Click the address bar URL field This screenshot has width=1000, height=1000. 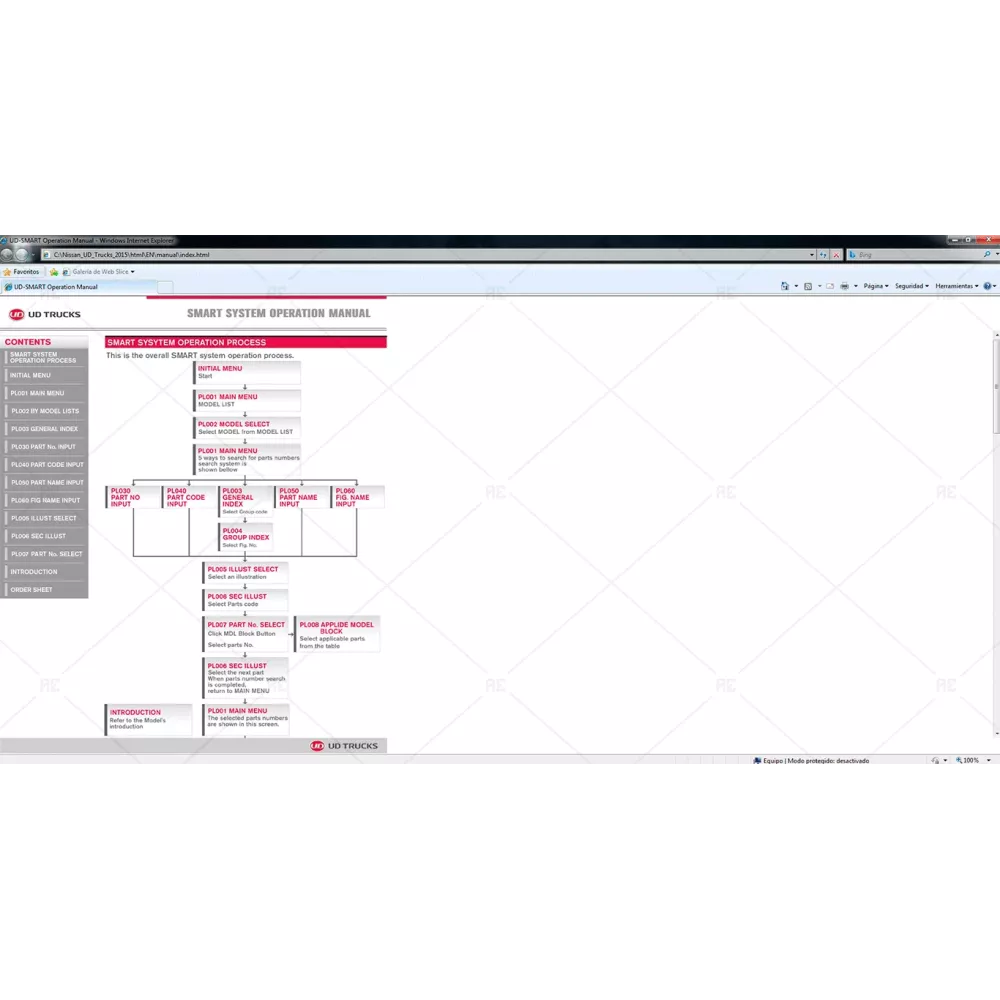[400, 255]
